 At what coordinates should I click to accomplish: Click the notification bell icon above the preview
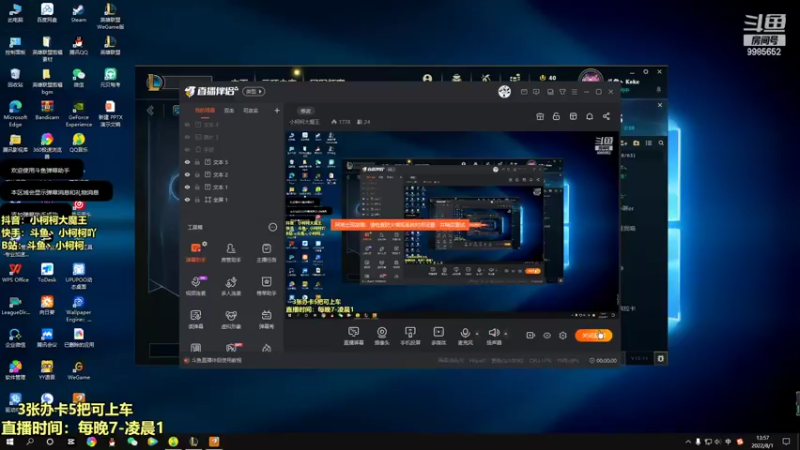click(589, 116)
